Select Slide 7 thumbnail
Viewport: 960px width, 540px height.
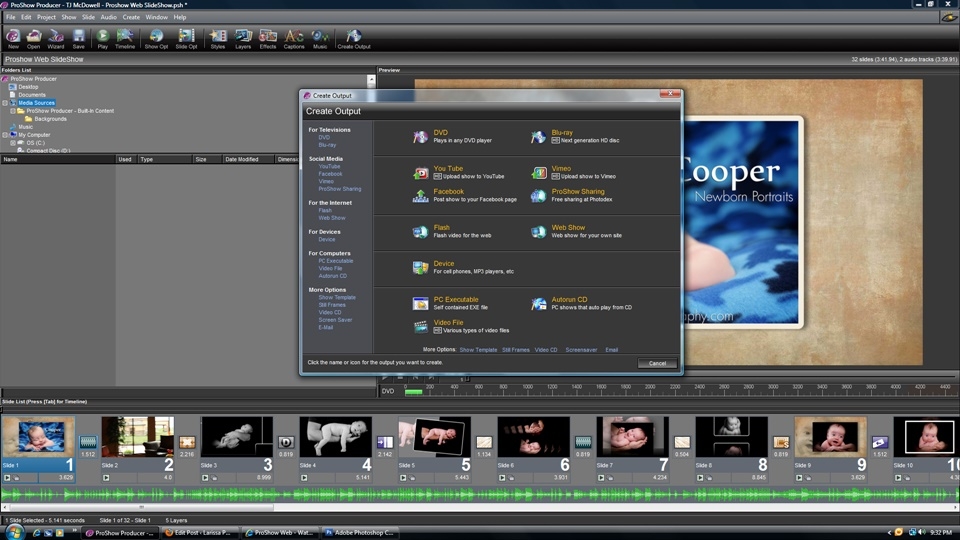(x=632, y=437)
